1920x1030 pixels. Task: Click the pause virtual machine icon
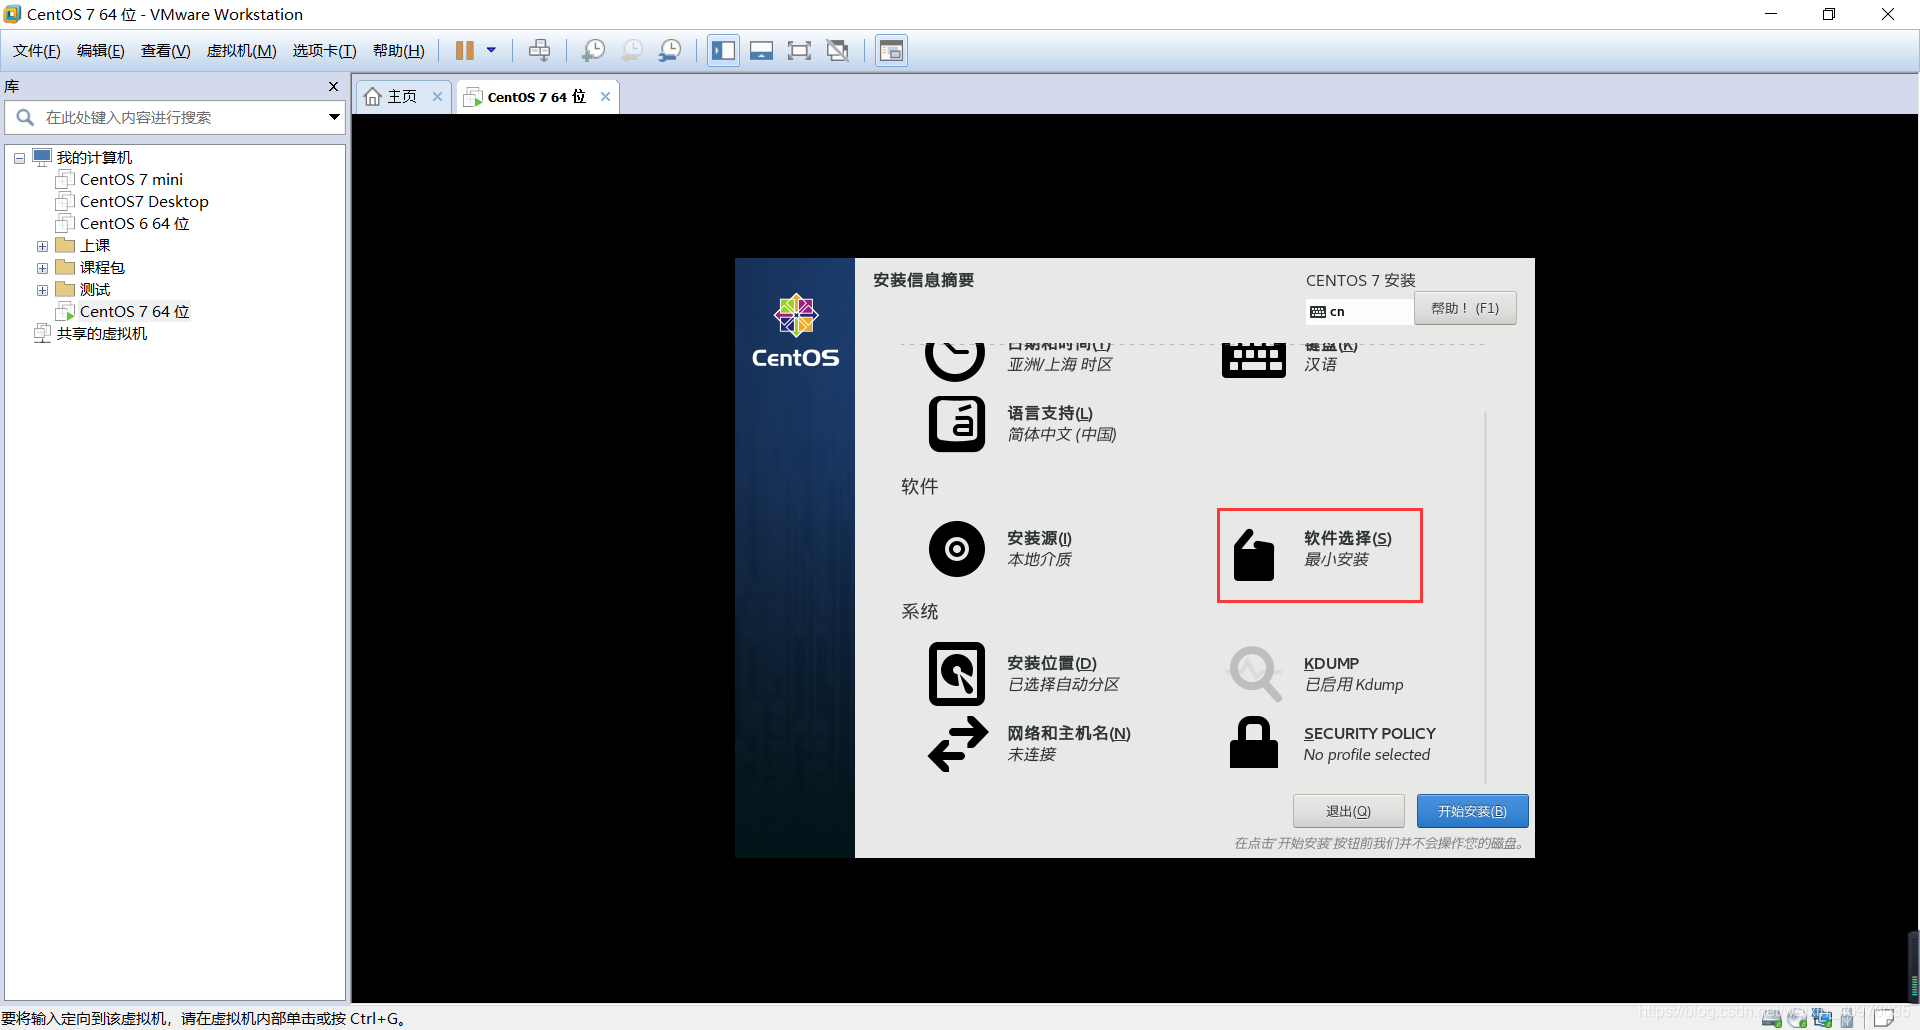coord(465,50)
